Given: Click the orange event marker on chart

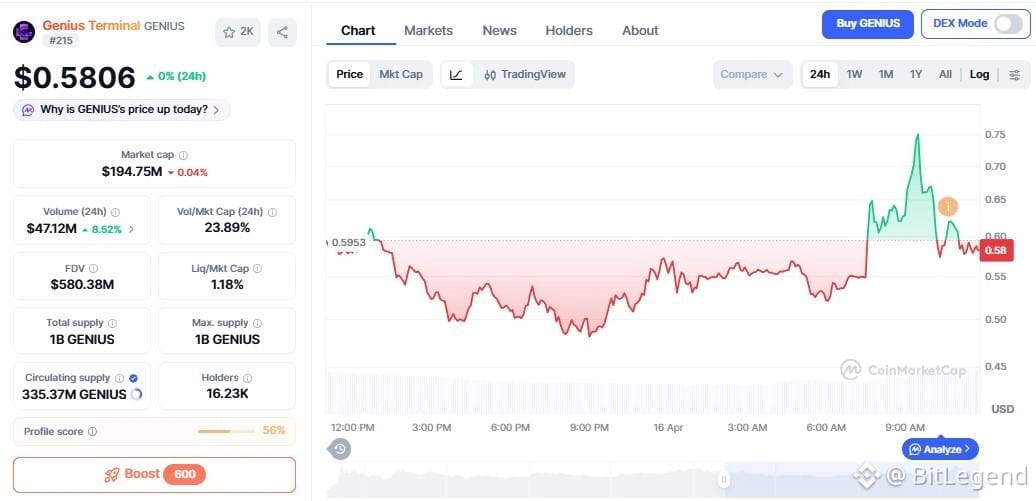Looking at the screenshot, I should click(947, 207).
